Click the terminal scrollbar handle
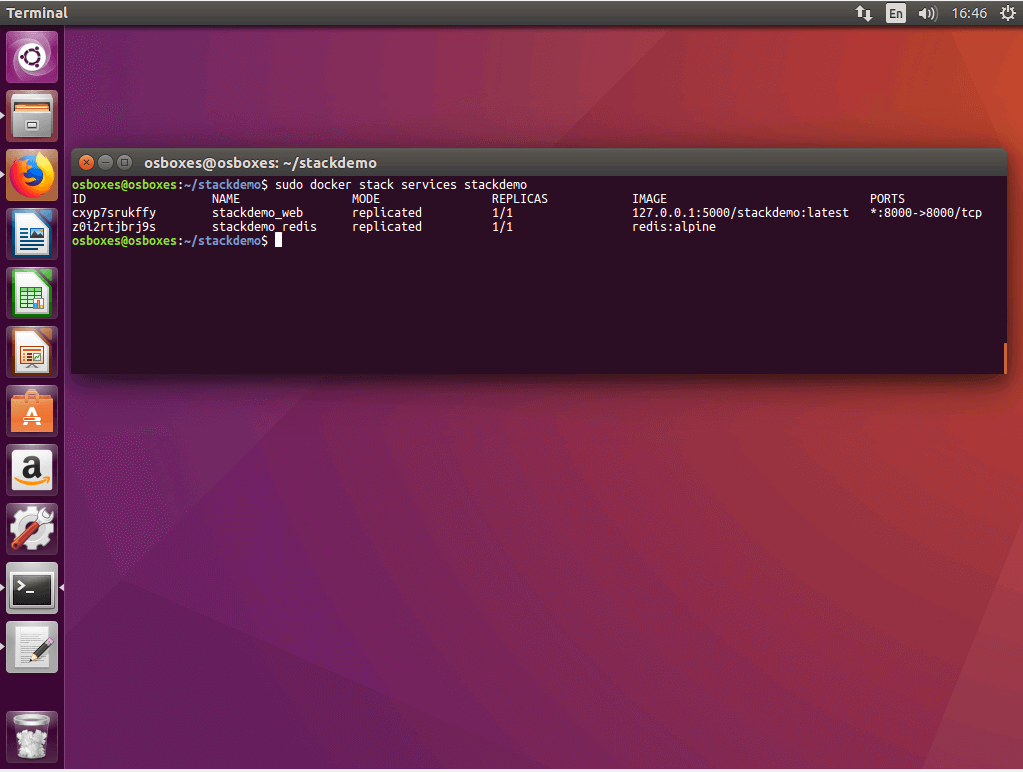Image resolution: width=1023 pixels, height=772 pixels. (1005, 358)
